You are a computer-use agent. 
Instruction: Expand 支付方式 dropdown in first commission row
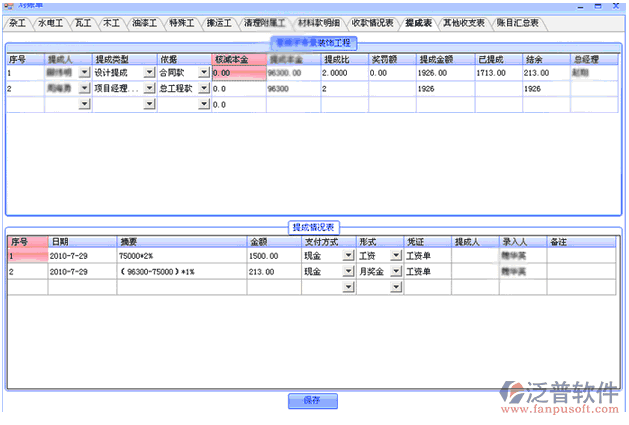point(349,256)
